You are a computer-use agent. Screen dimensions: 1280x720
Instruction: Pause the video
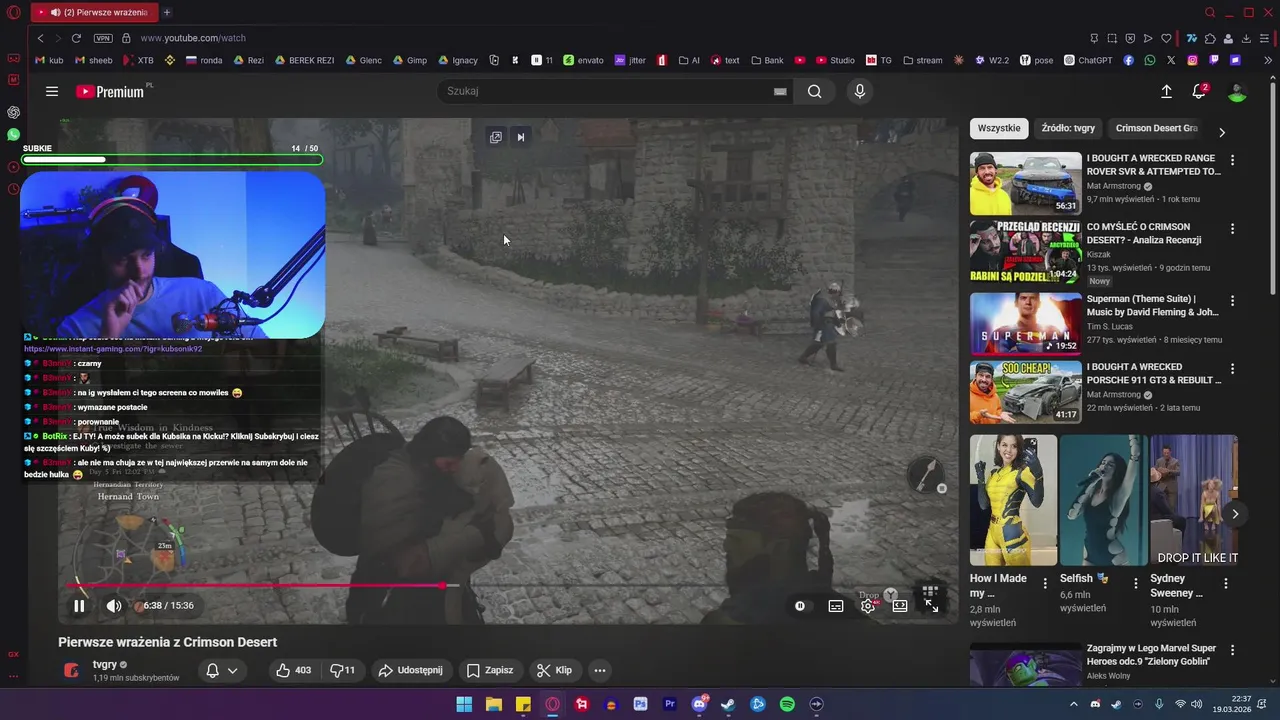[x=79, y=606]
